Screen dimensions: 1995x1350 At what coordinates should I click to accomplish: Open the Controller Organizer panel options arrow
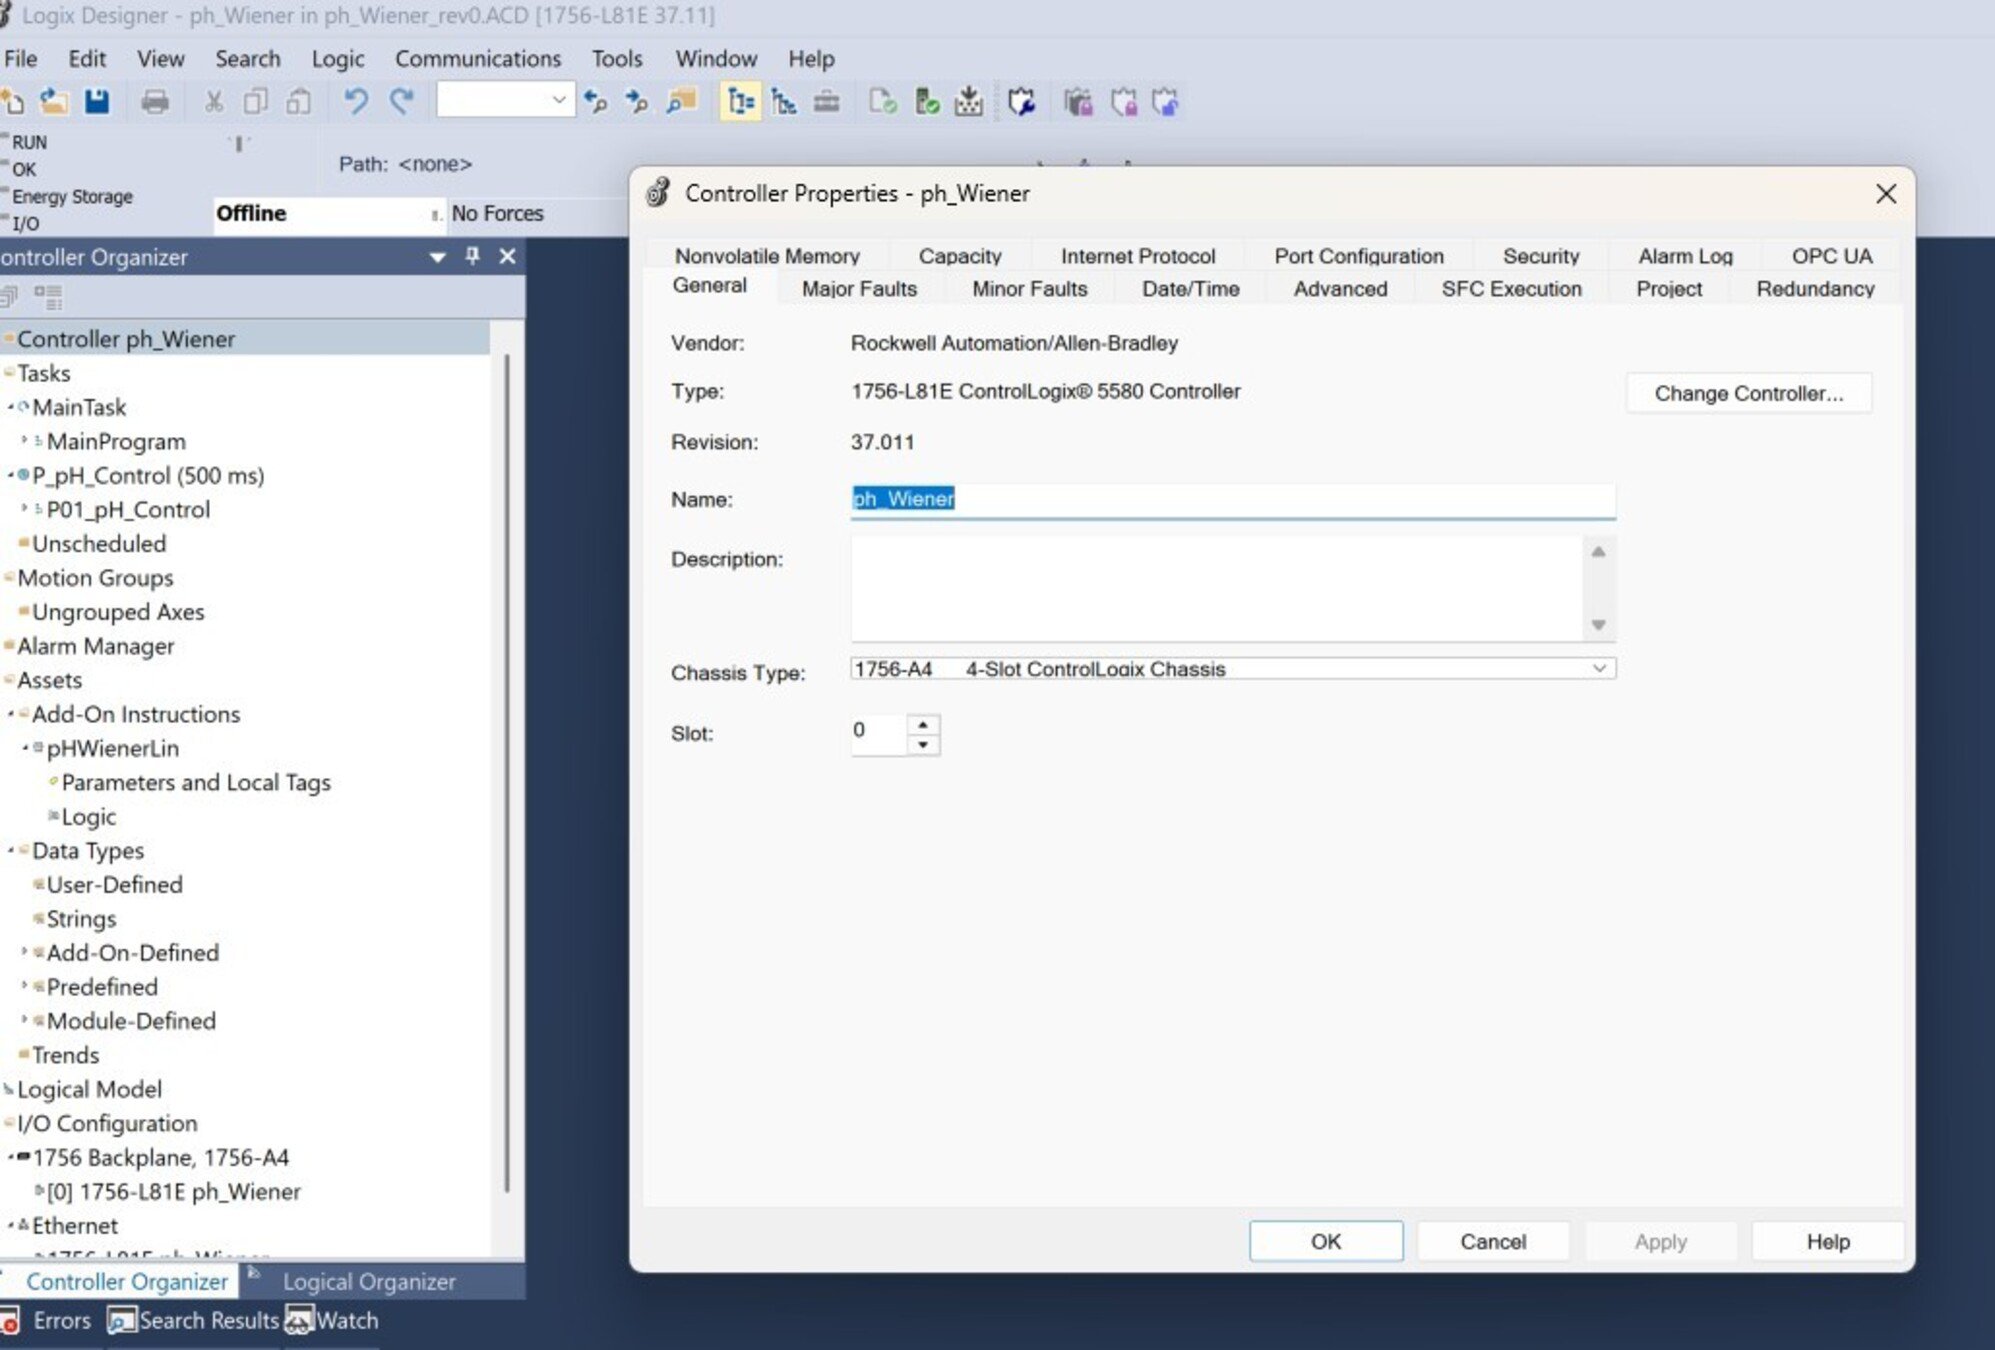point(437,258)
